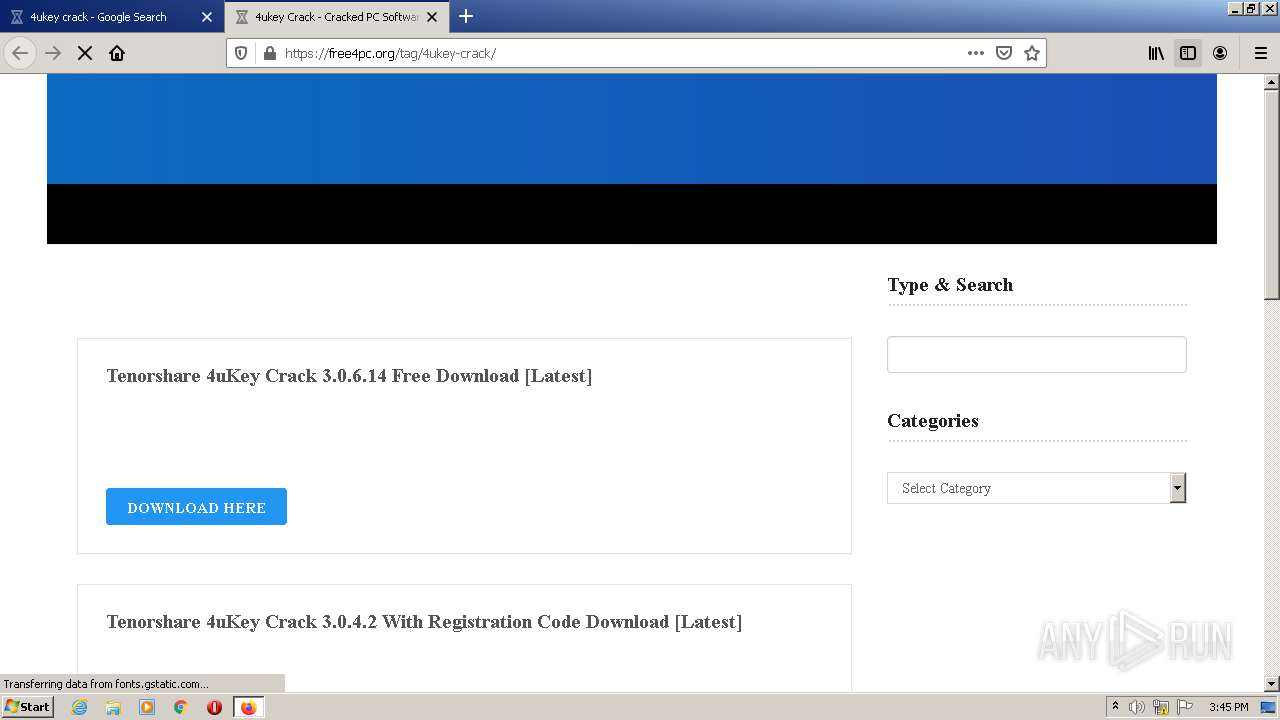Click the 3:45 PM clock

(1228, 707)
